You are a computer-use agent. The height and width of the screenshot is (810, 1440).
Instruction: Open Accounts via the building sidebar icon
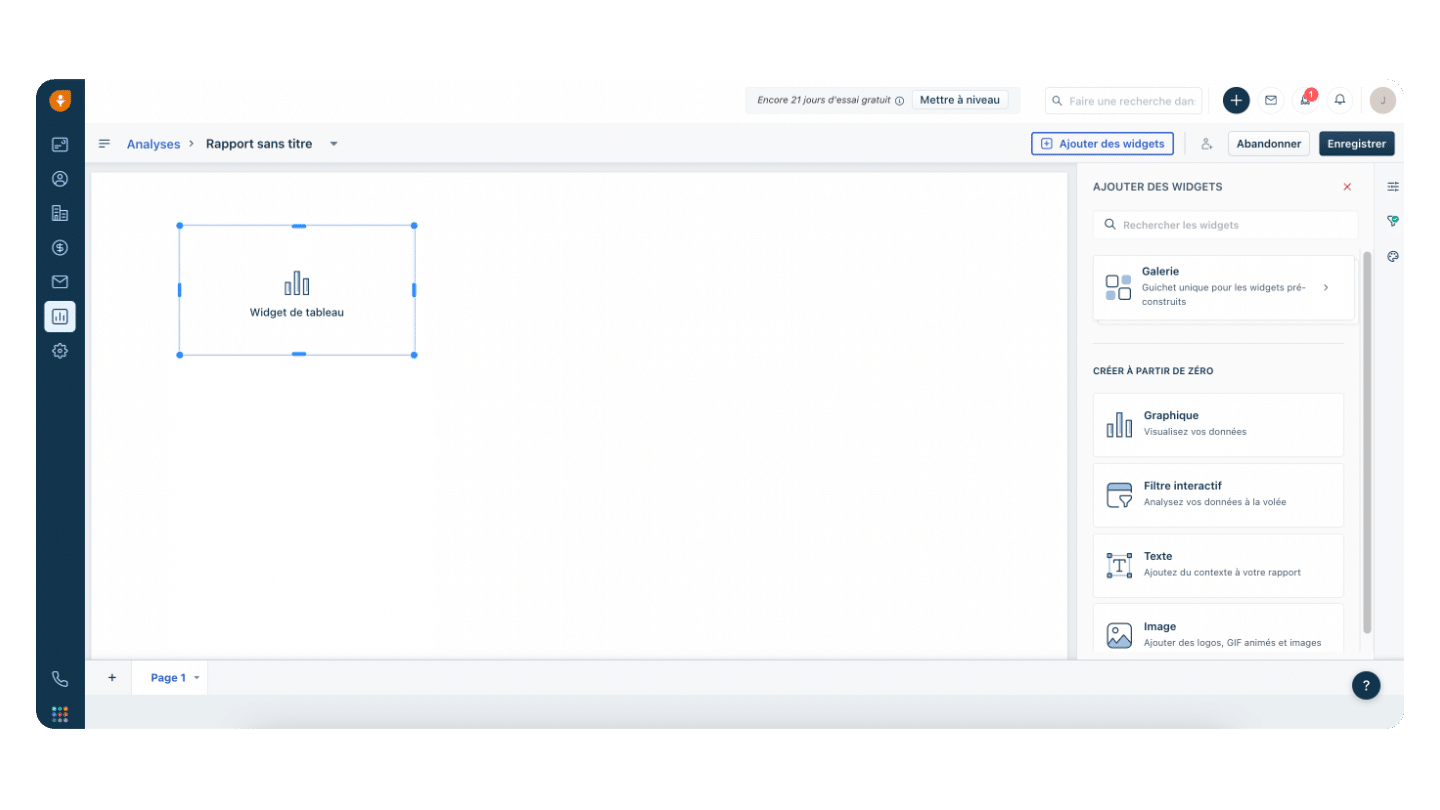point(60,213)
